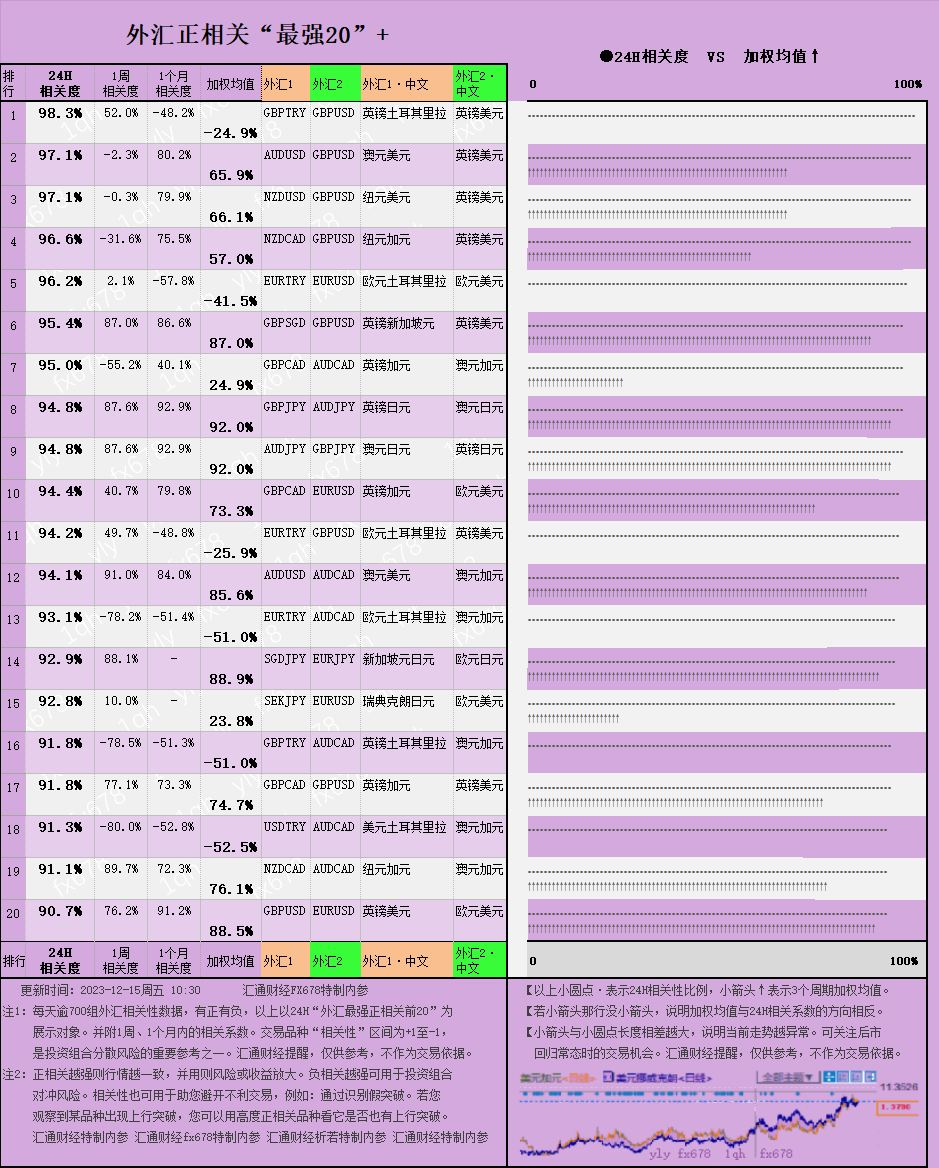The image size is (939, 1168).
Task: Click the 美元挪威克朗<日线> chart label
Action: click(663, 1078)
